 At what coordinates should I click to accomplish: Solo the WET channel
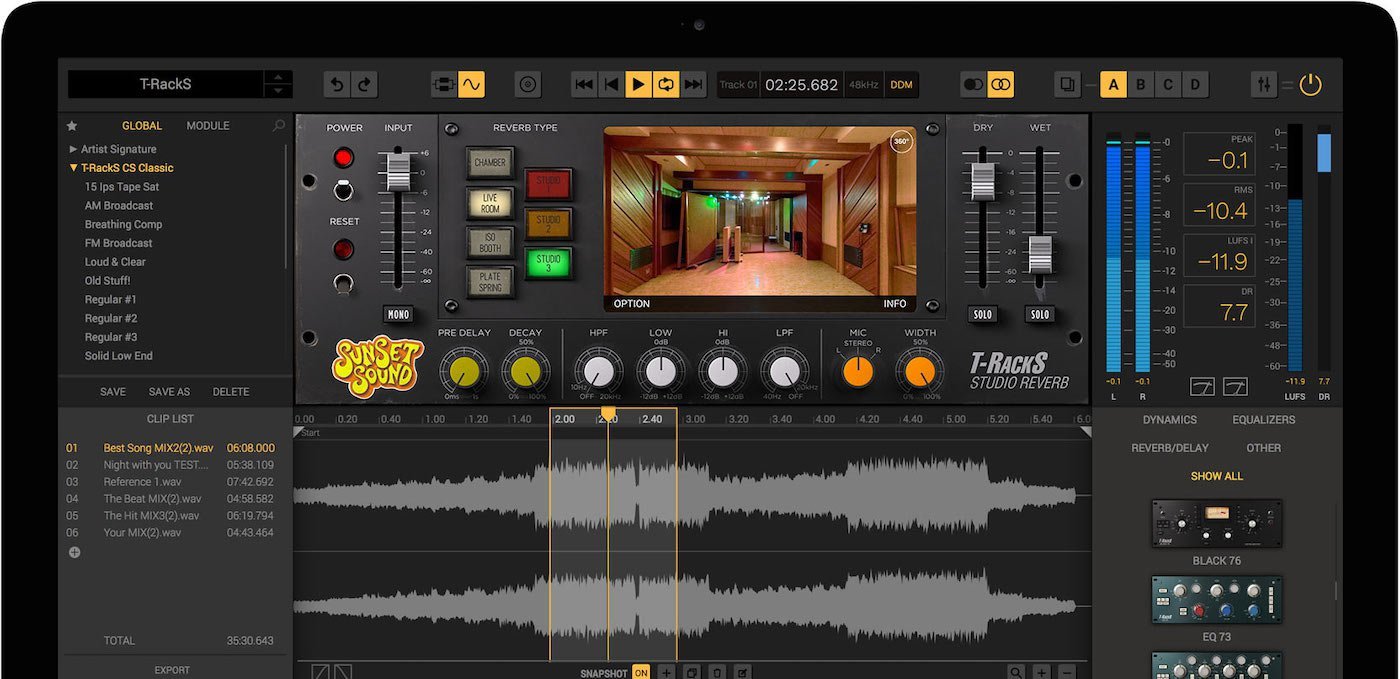click(1040, 313)
